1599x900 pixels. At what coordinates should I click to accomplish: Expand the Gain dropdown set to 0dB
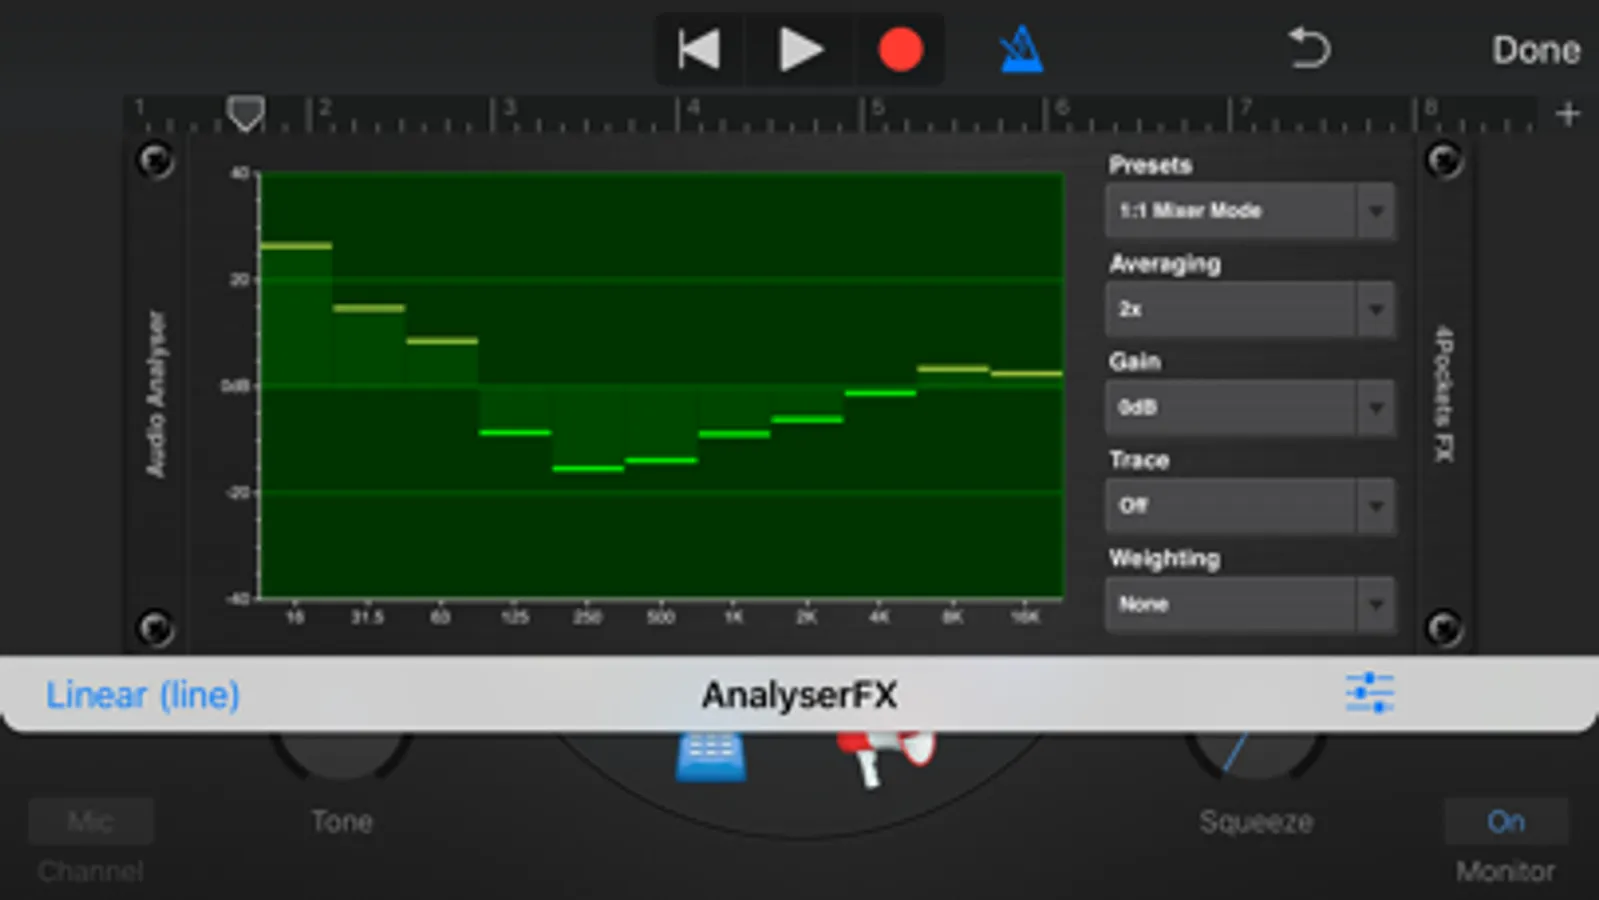(x=1250, y=407)
